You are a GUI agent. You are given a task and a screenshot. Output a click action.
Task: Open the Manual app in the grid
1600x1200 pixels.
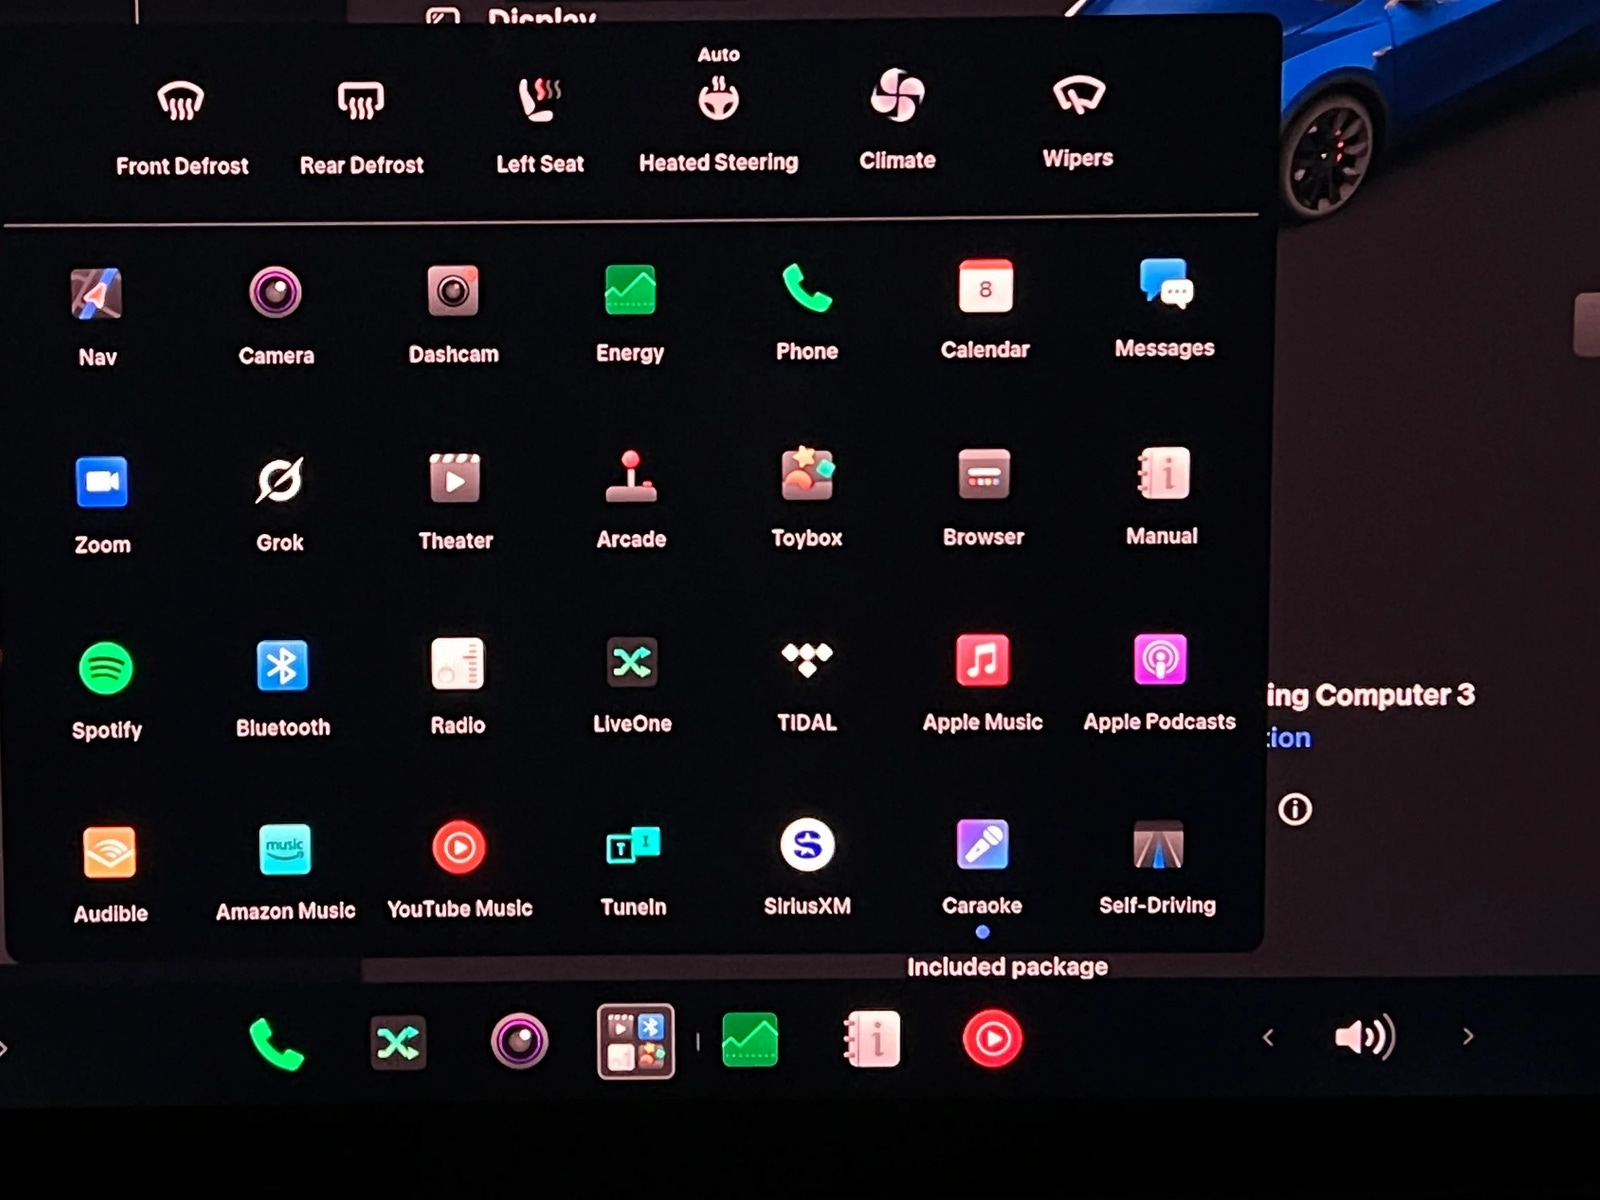tap(1162, 472)
